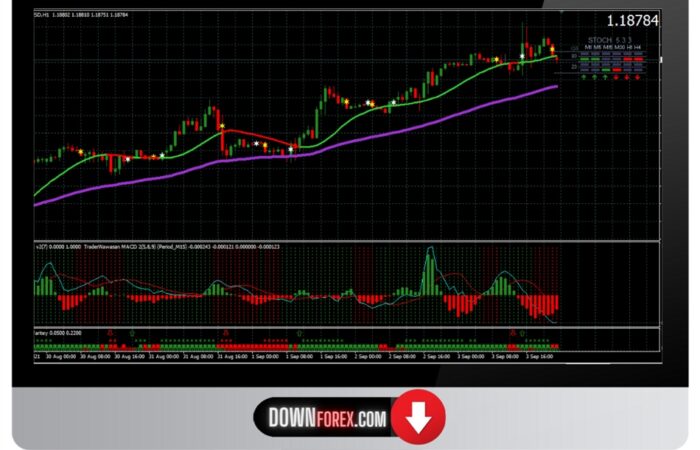This screenshot has height=450, width=700.
Task: Click the tallest green MACD histogram peak
Action: coord(430,270)
